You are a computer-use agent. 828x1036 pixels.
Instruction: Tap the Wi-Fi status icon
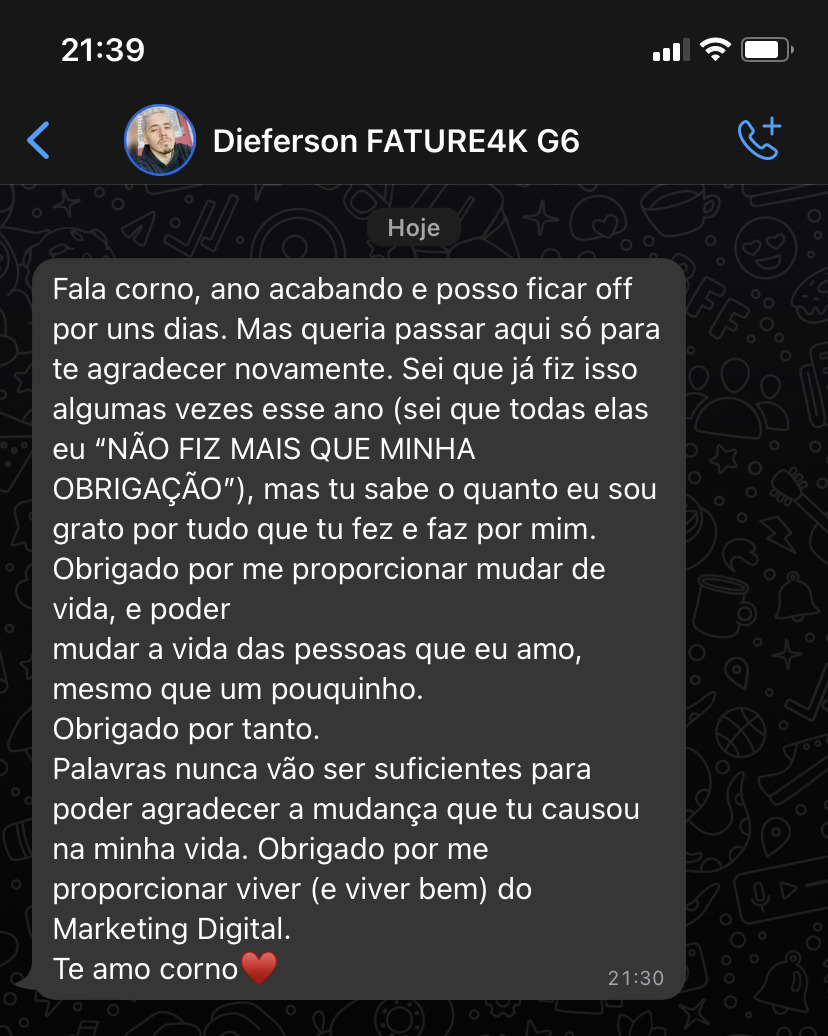coord(715,50)
